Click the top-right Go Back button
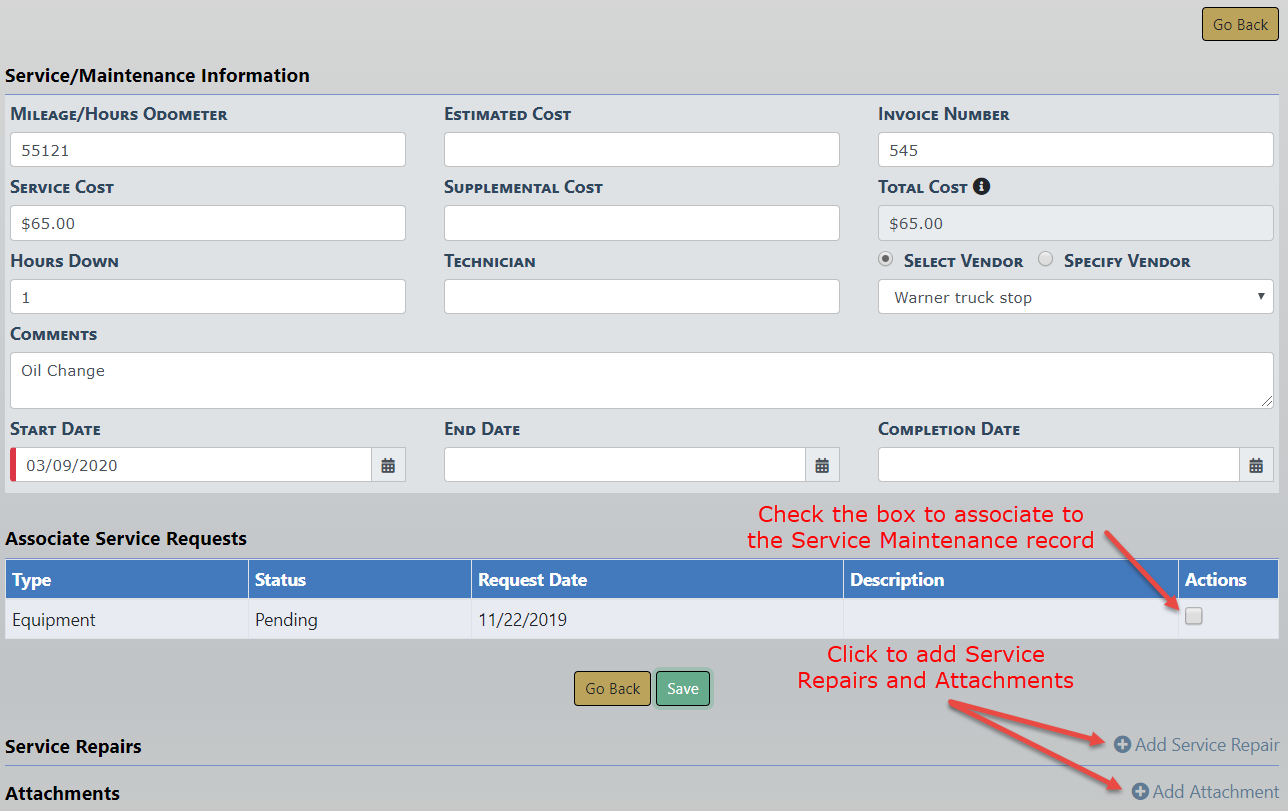The image size is (1288, 811). (1240, 25)
